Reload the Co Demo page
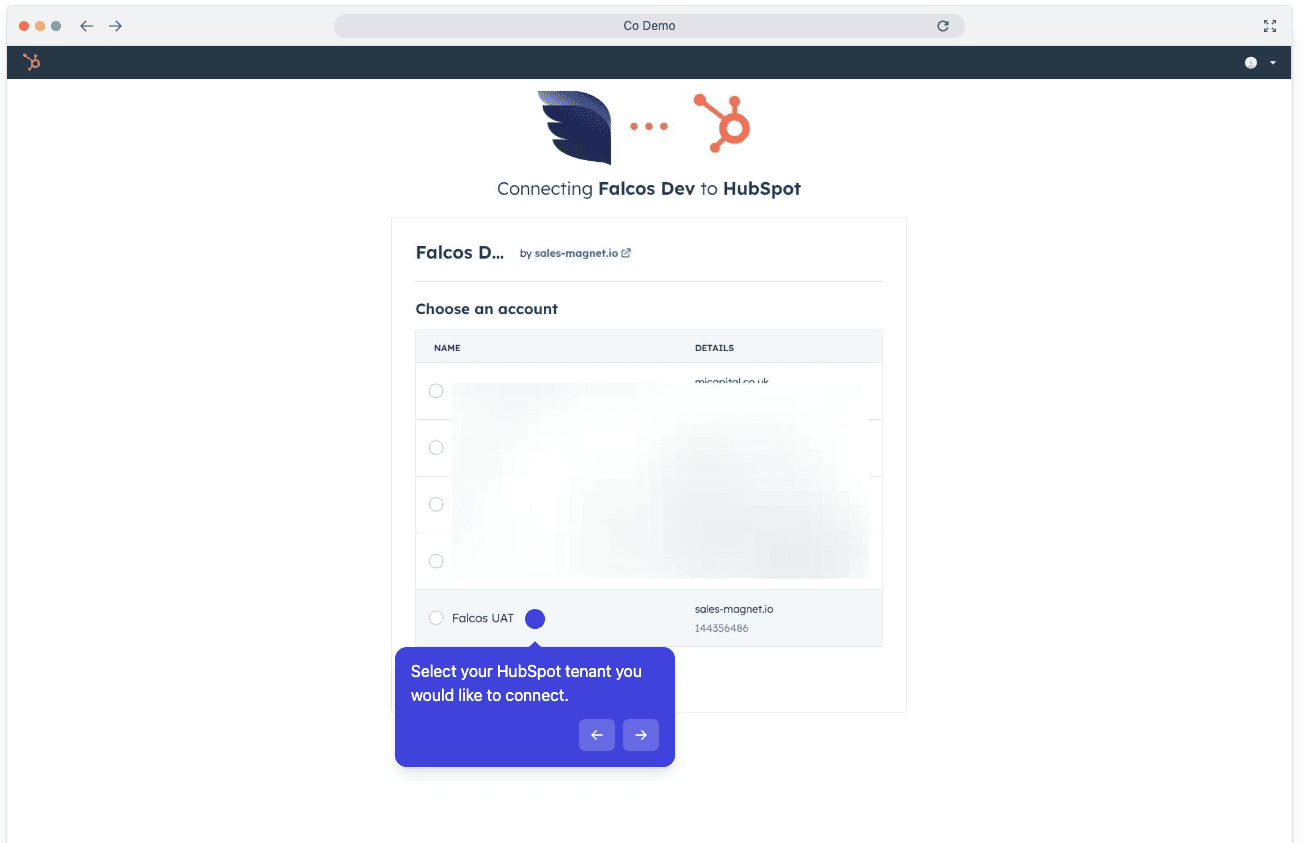The width and height of the screenshot is (1303, 843). [x=943, y=26]
